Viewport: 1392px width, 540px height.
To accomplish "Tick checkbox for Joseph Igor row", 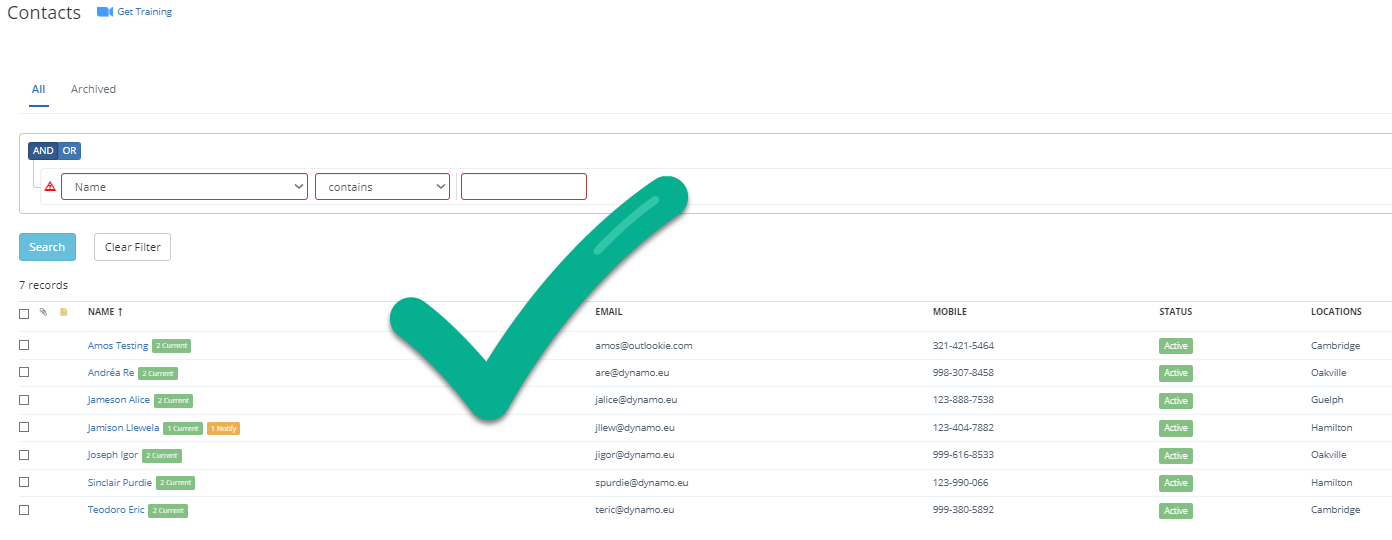I will pos(24,455).
